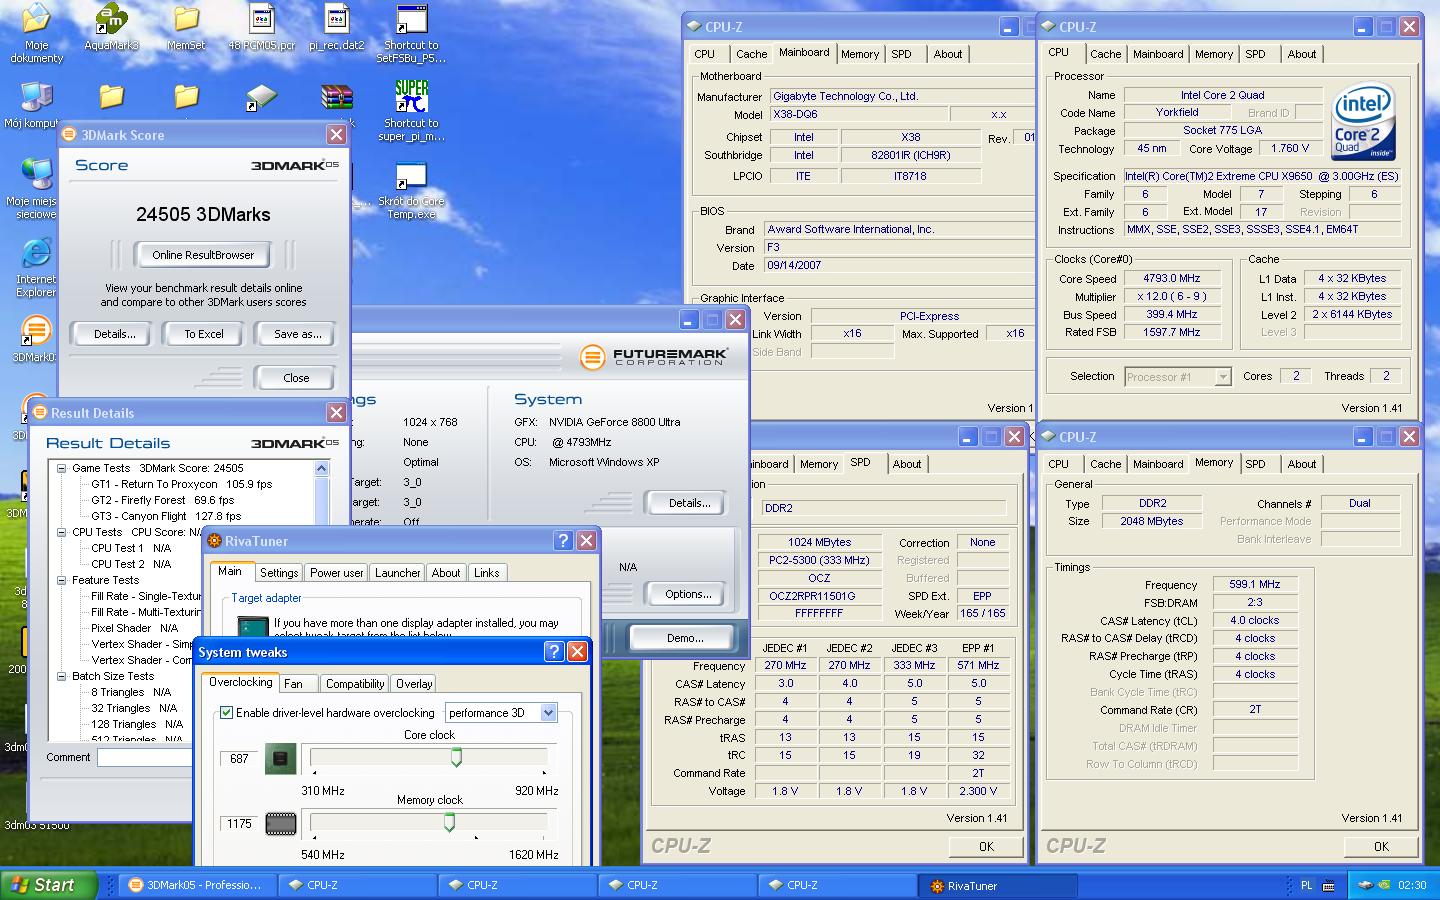Select the pi_rec.dat2 file icon
The width and height of the screenshot is (1440, 900).
tap(336, 20)
